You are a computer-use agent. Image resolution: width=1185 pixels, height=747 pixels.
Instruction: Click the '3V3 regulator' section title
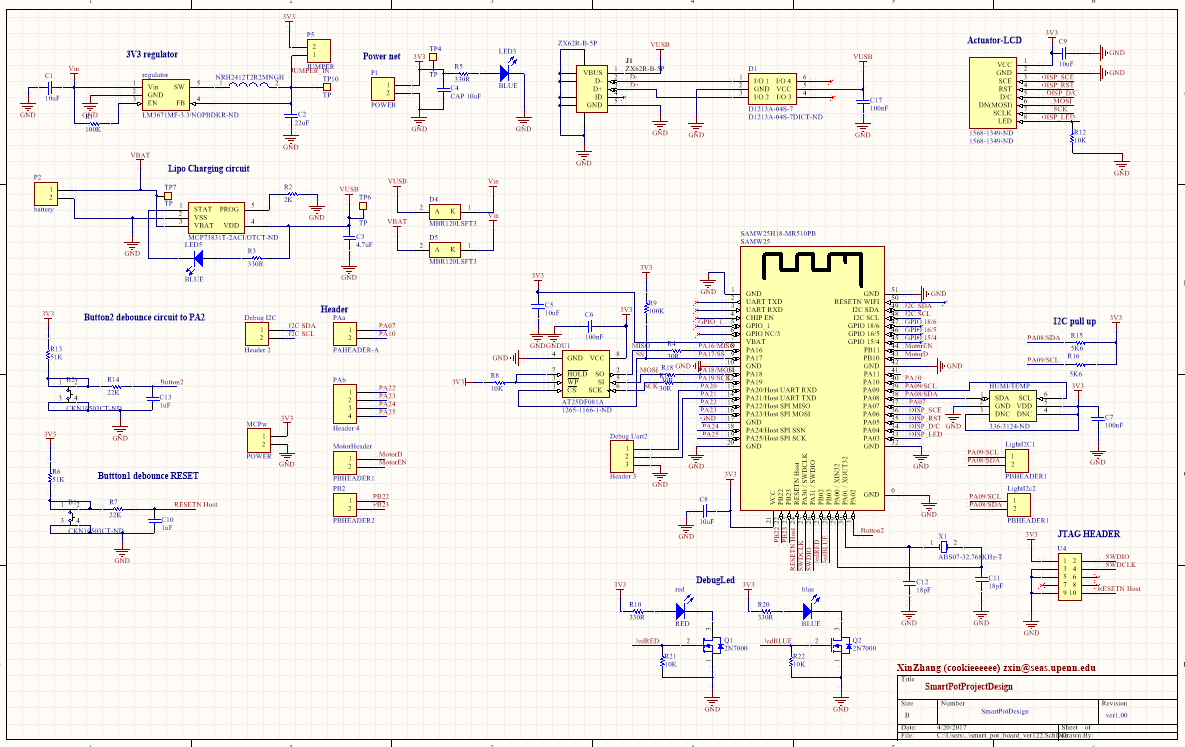(152, 54)
